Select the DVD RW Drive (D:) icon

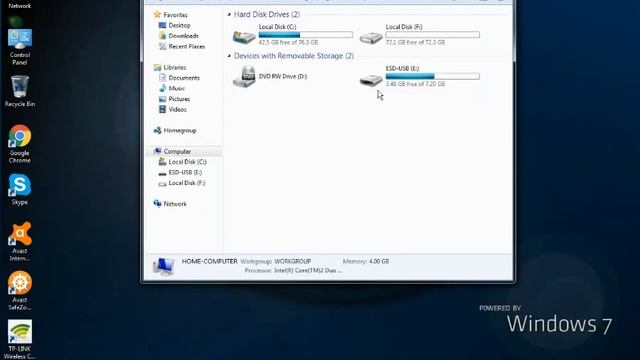pyautogui.click(x=244, y=77)
